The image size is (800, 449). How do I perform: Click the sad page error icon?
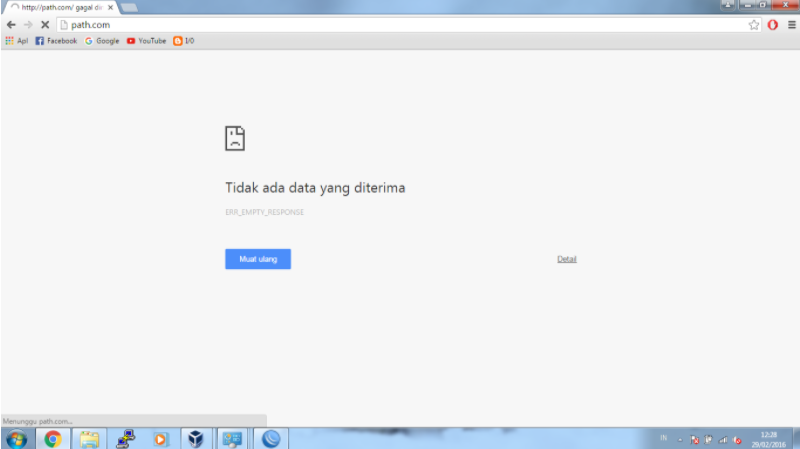235,138
